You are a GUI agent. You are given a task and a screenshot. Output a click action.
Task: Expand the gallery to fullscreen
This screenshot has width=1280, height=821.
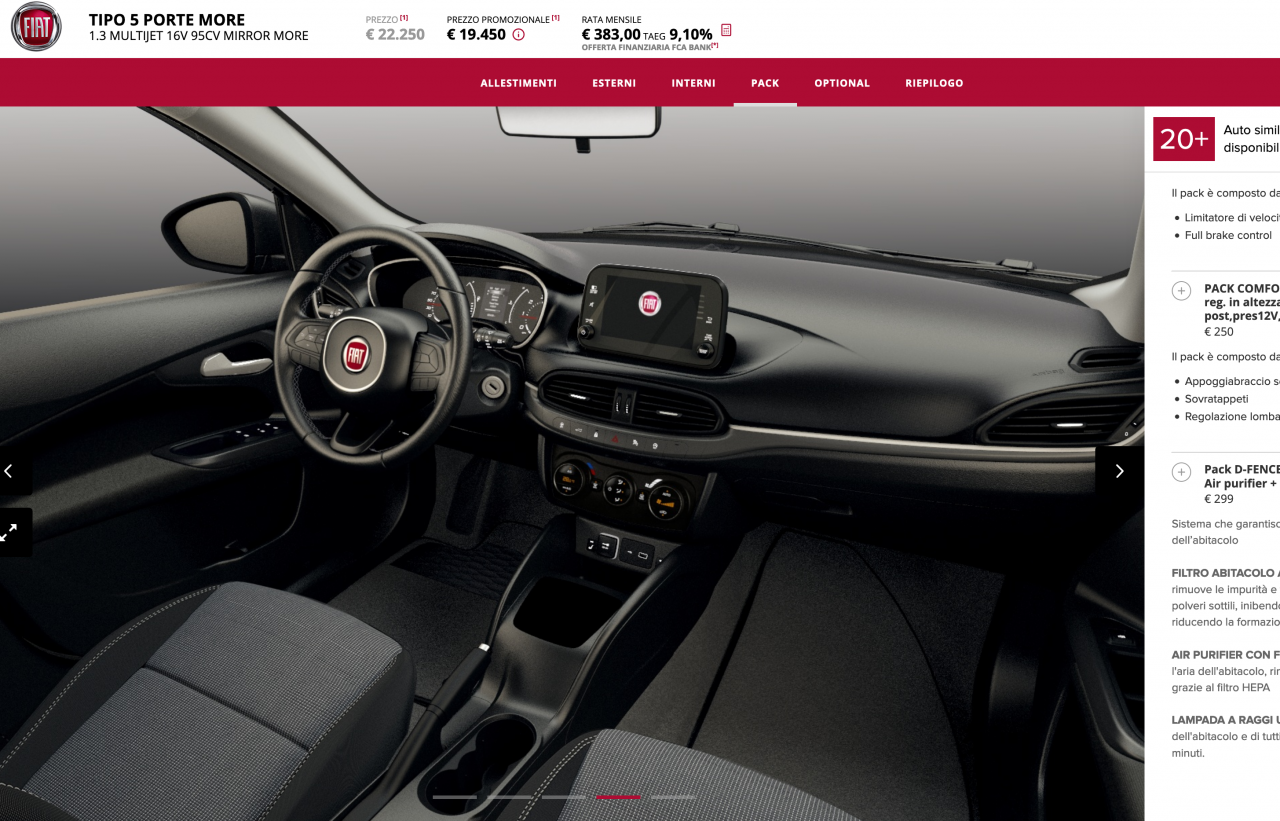coord(9,533)
